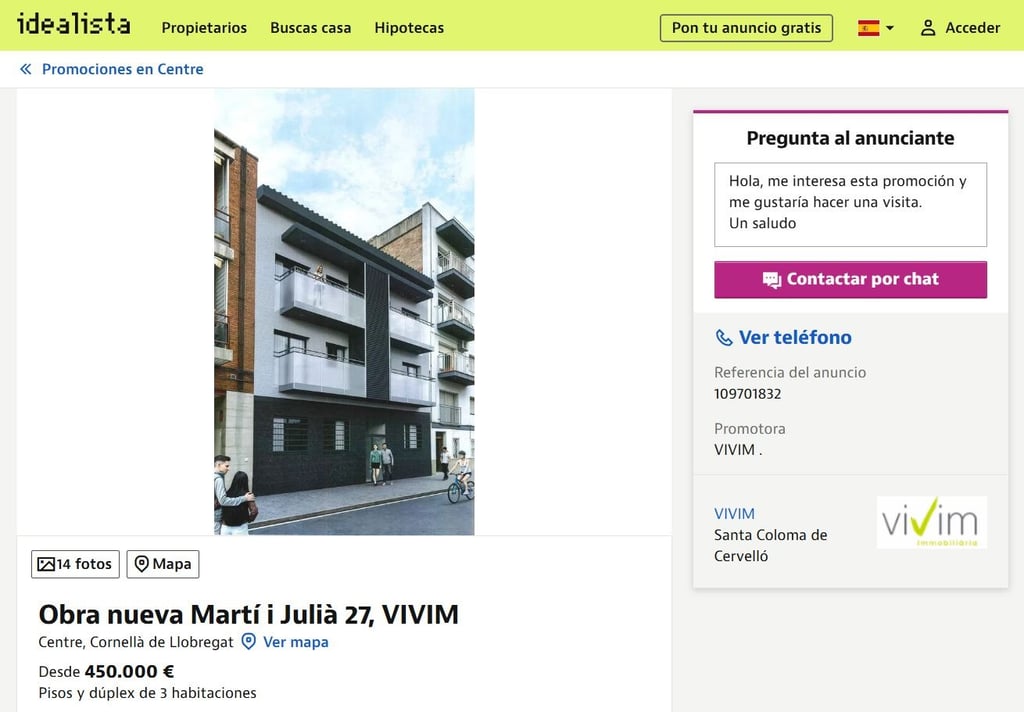
Task: Open the building render main photo
Action: coord(344,312)
